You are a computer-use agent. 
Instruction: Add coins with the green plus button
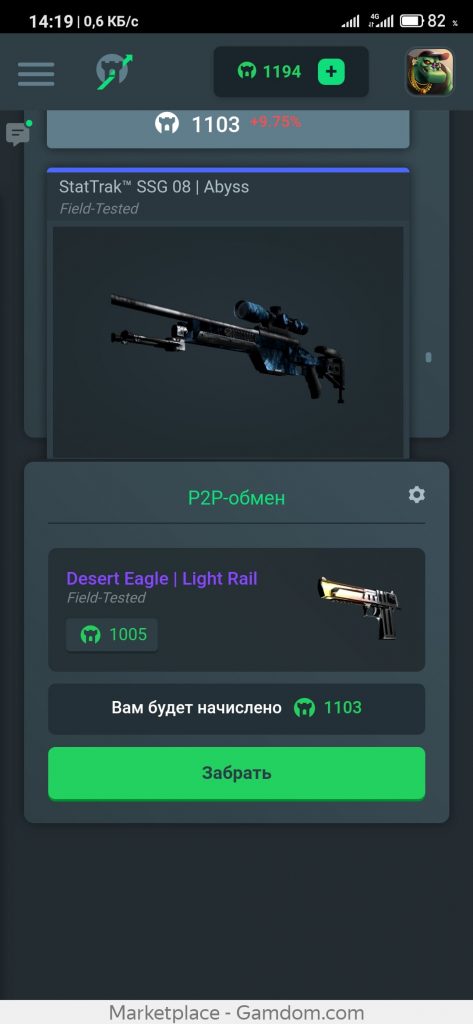[331, 72]
